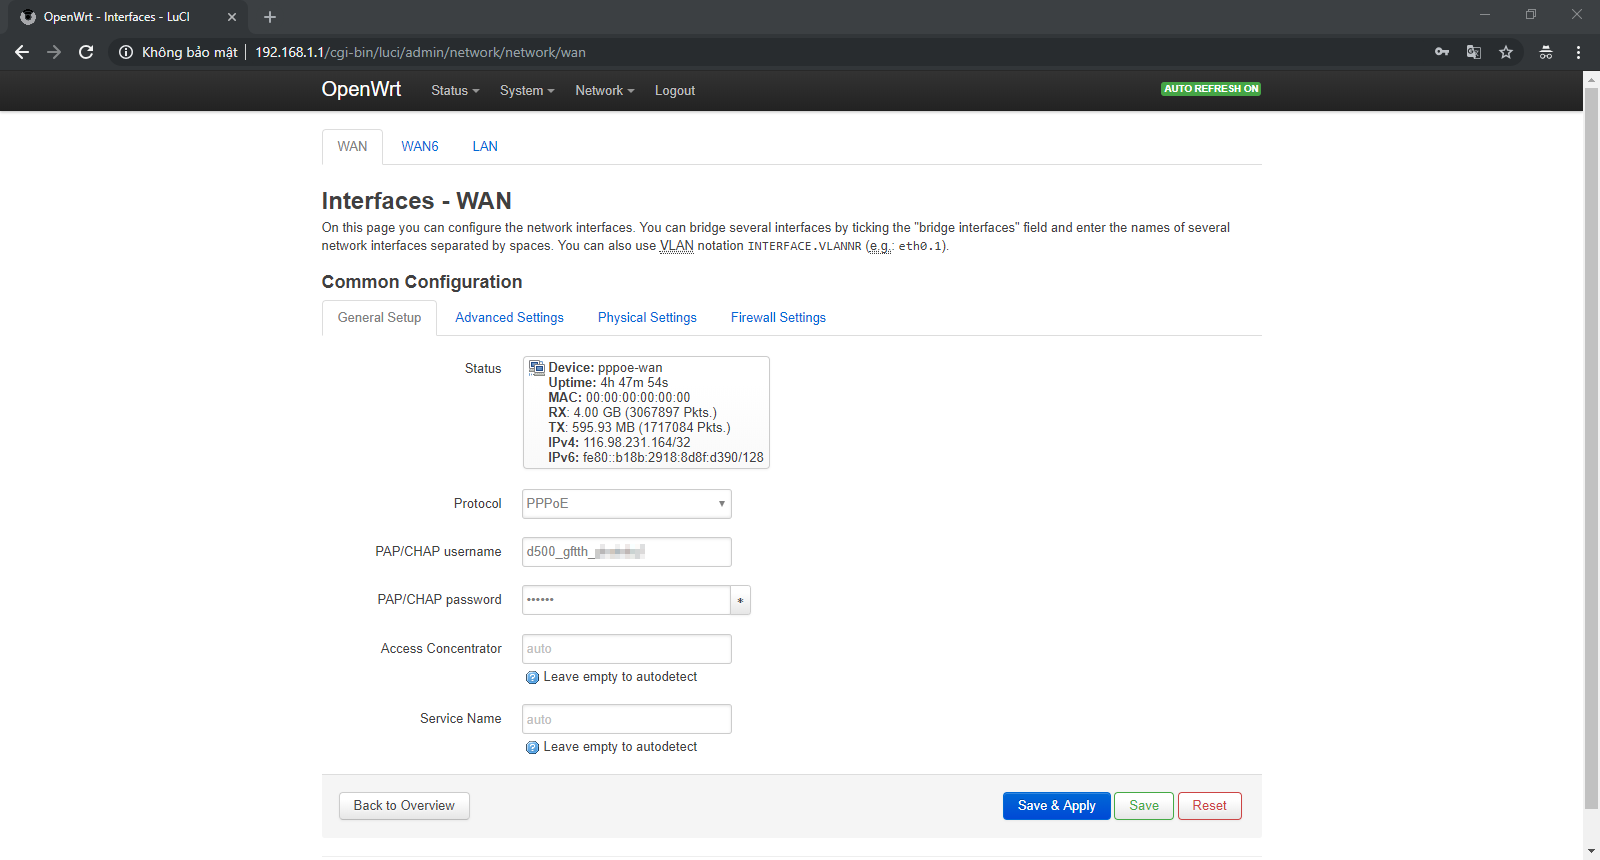Open the Firewall Settings tab

coord(778,317)
